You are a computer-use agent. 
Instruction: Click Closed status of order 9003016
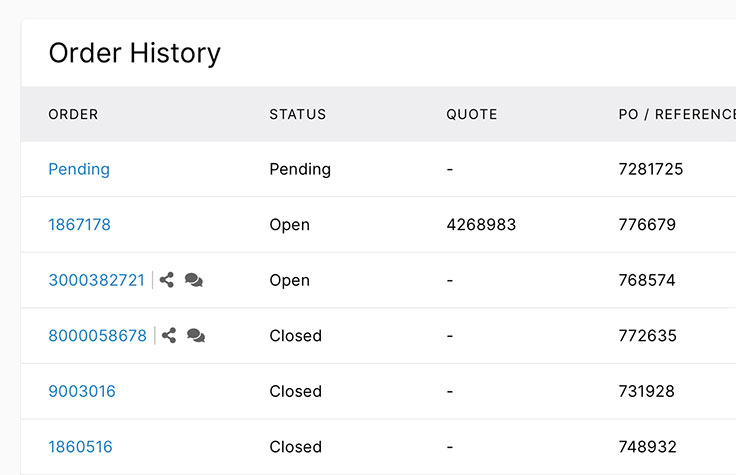[295, 392]
